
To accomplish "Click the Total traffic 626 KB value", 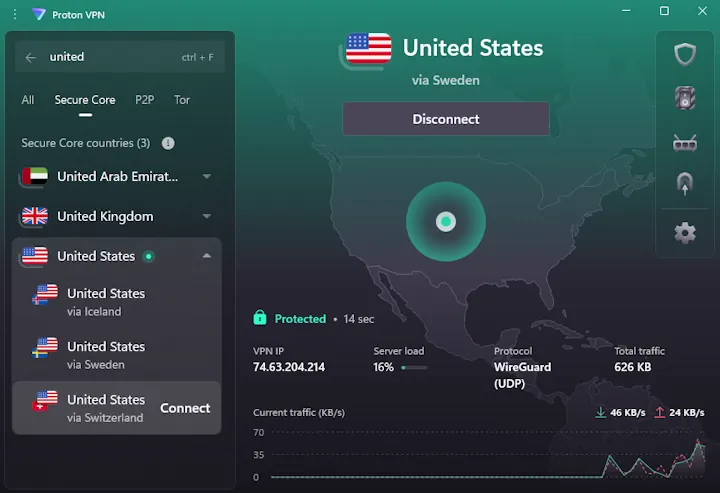I will 633,367.
